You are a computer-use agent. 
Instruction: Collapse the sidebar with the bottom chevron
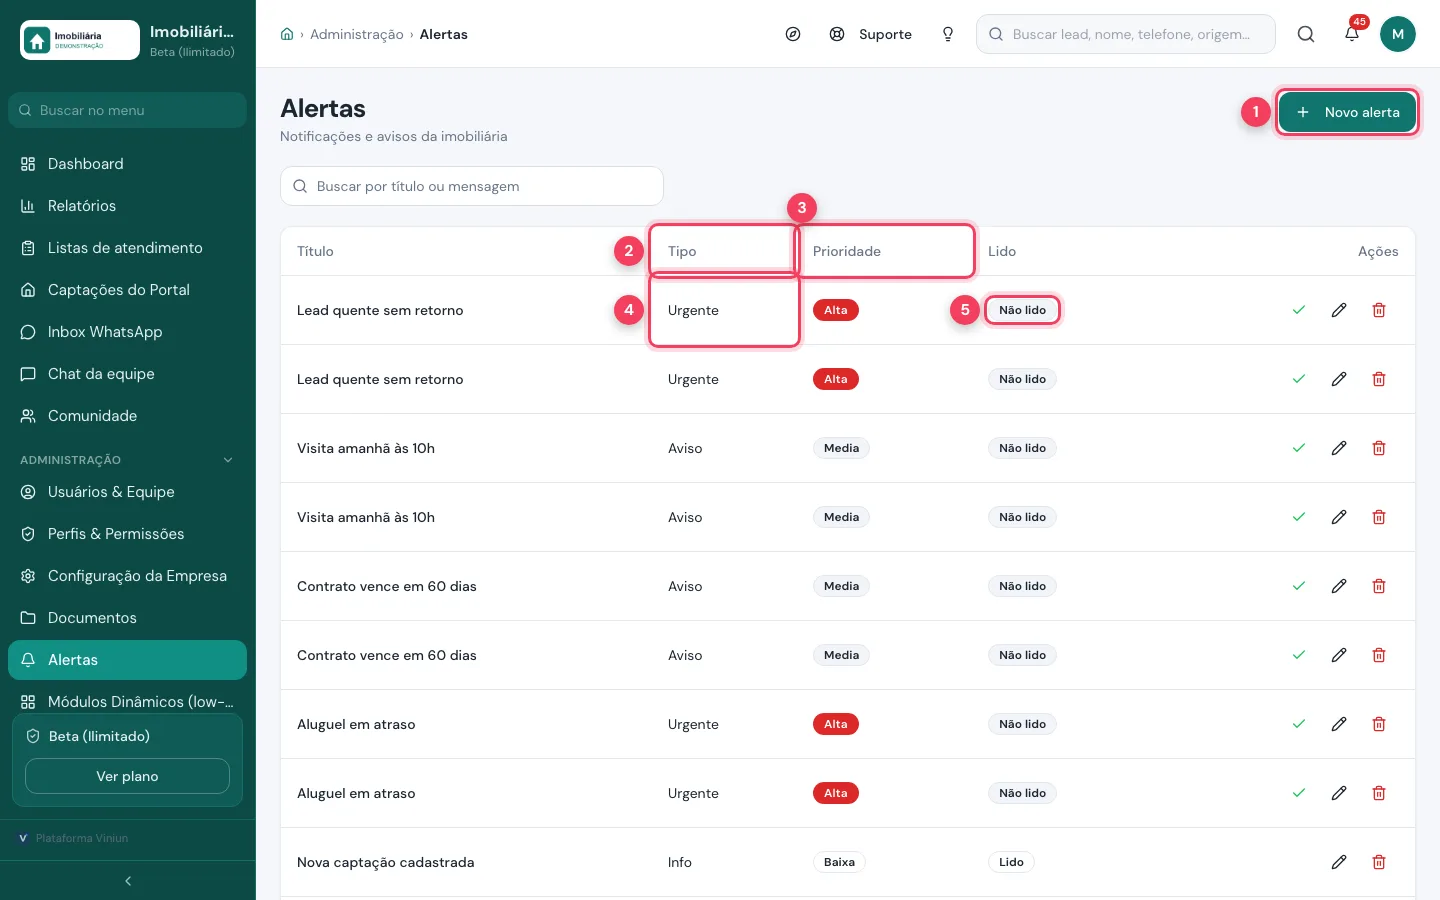tap(128, 881)
